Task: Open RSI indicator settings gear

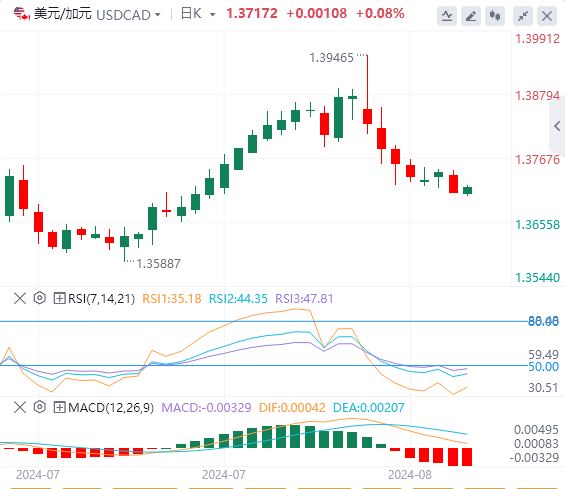Action: tap(40, 298)
